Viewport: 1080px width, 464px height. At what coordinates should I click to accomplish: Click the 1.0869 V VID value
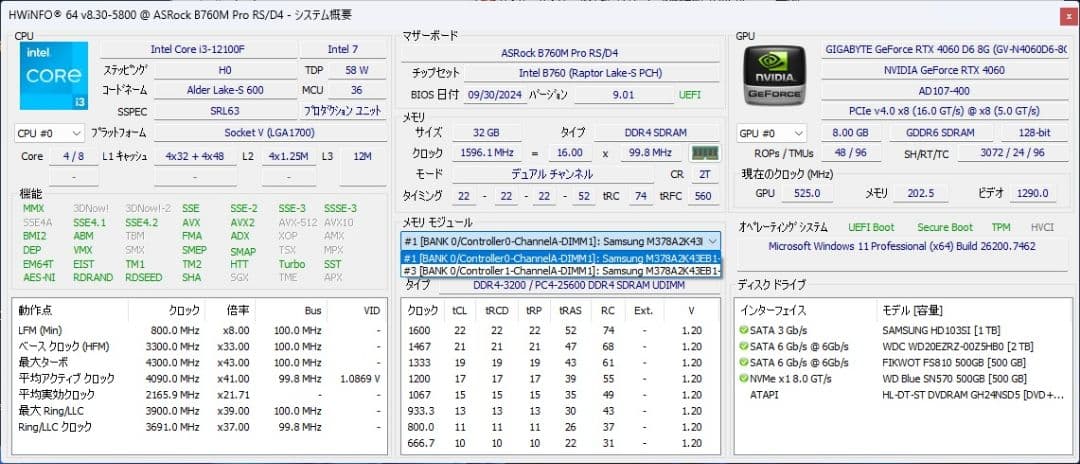[x=360, y=379]
